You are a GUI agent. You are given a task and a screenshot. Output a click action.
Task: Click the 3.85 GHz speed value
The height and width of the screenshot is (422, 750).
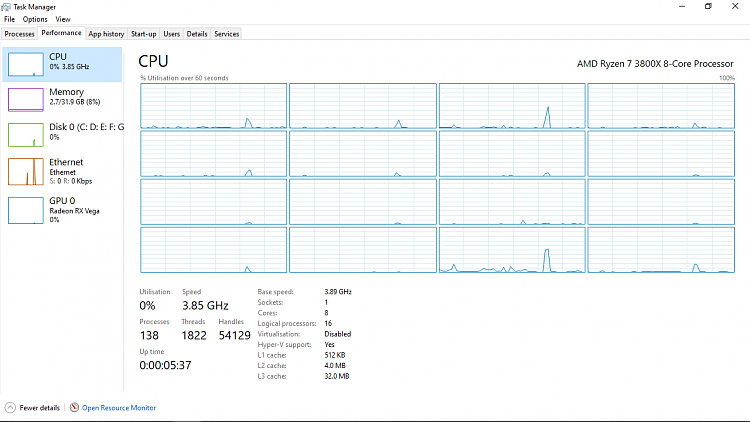(205, 306)
